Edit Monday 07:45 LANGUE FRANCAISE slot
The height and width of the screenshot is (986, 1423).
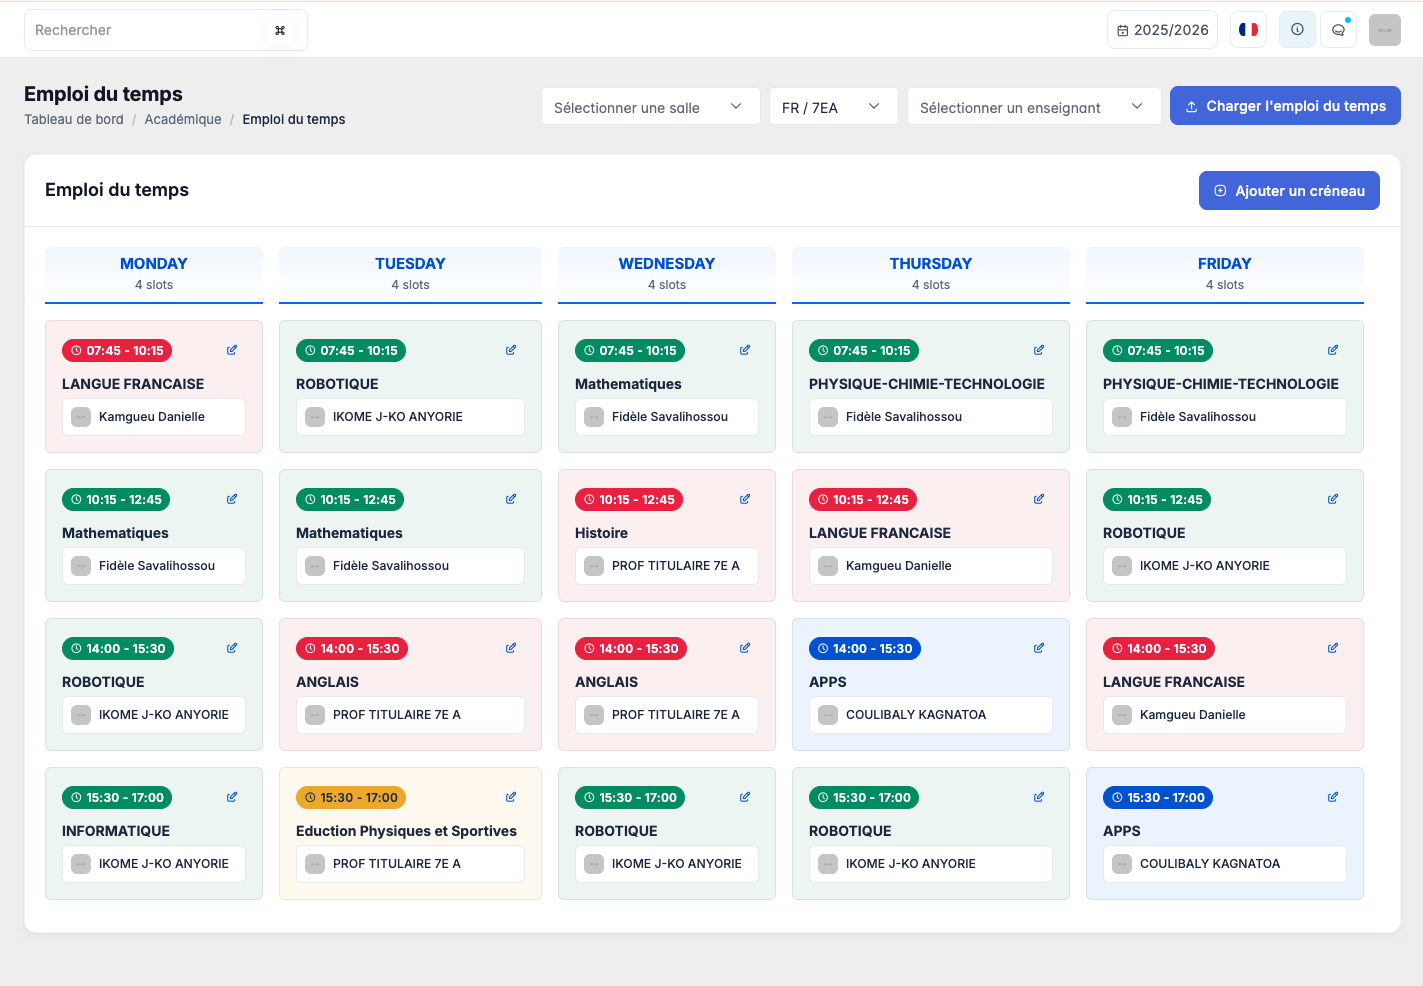(232, 350)
